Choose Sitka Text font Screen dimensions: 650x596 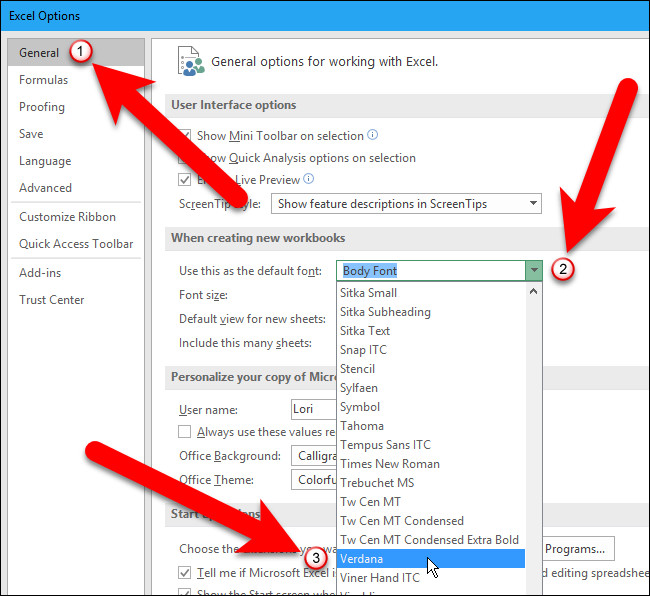tap(431, 331)
